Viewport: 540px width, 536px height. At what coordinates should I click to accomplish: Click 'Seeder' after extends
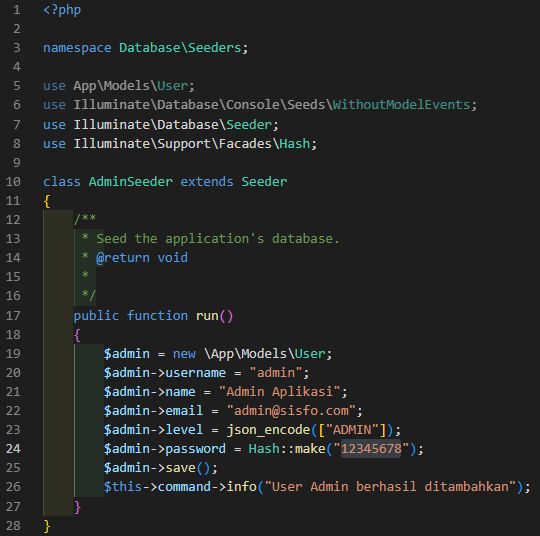click(264, 182)
